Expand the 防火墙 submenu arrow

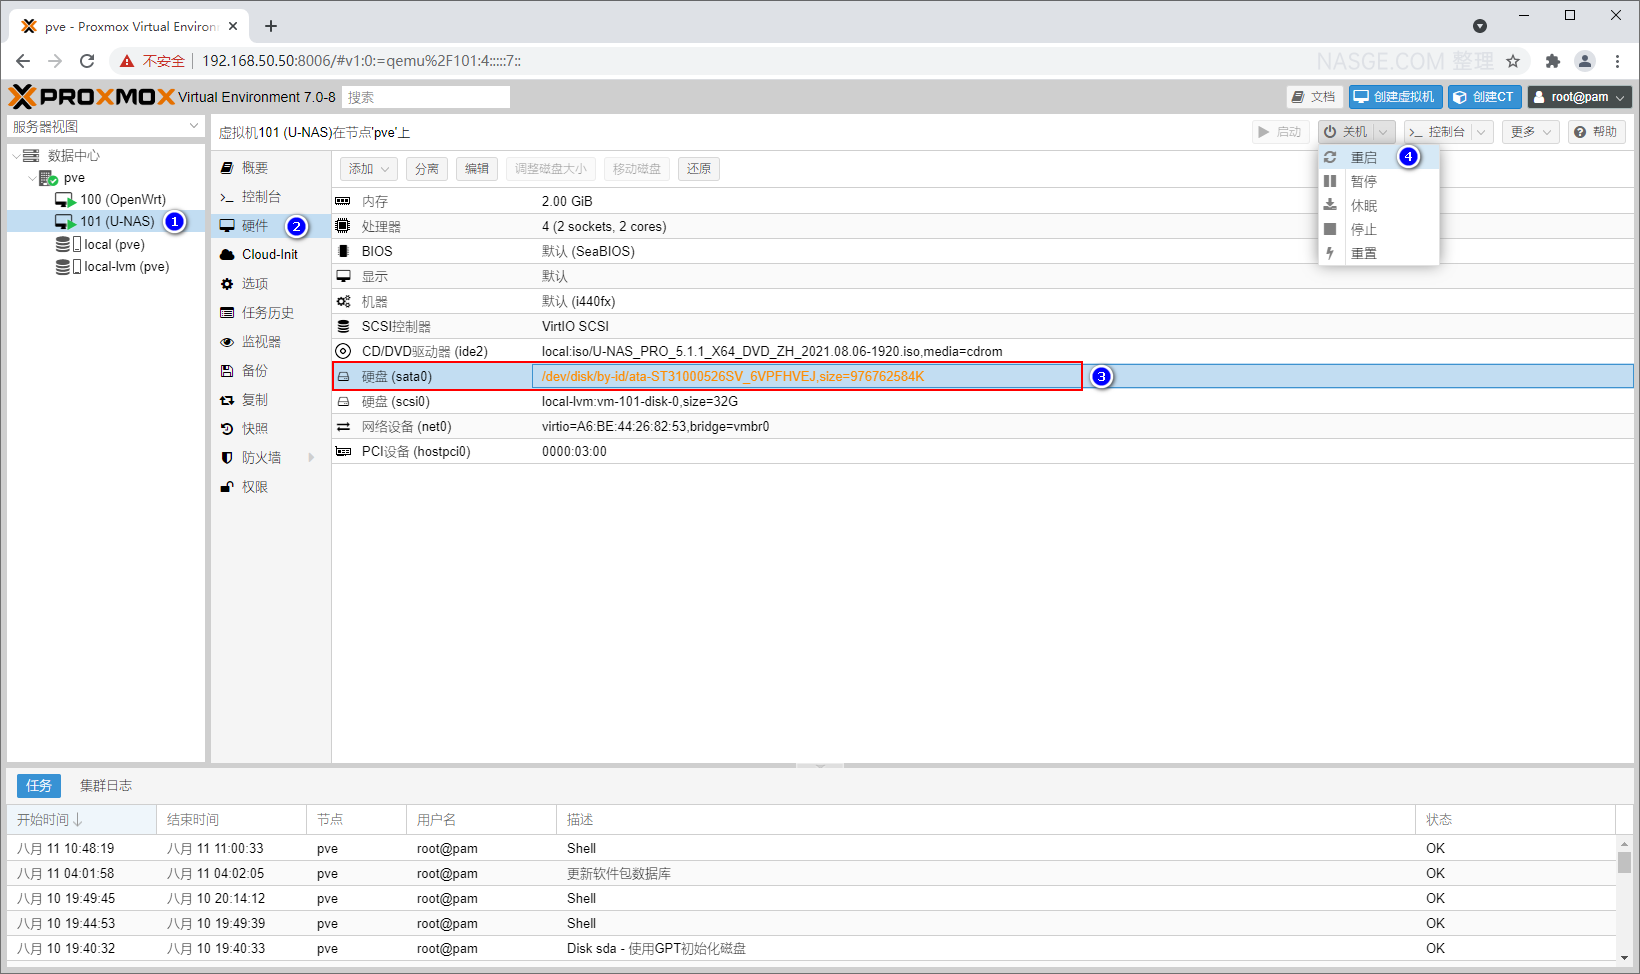[311, 458]
